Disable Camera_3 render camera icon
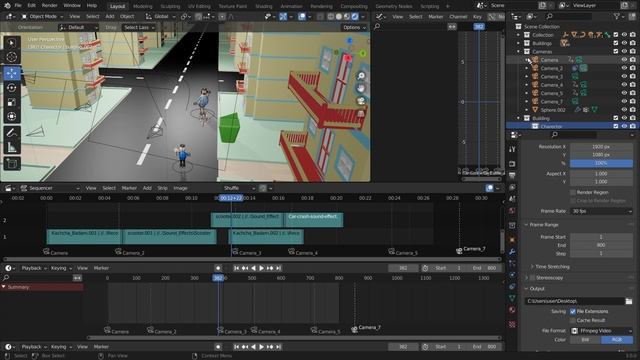Screen dimensions: 640x360 click(632, 76)
